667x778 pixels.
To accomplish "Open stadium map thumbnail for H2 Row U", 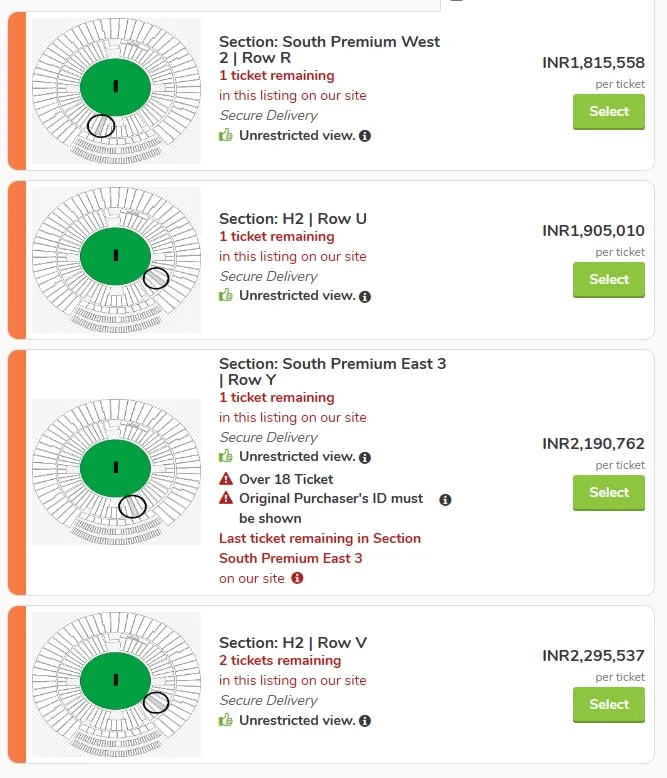I will click(x=117, y=260).
